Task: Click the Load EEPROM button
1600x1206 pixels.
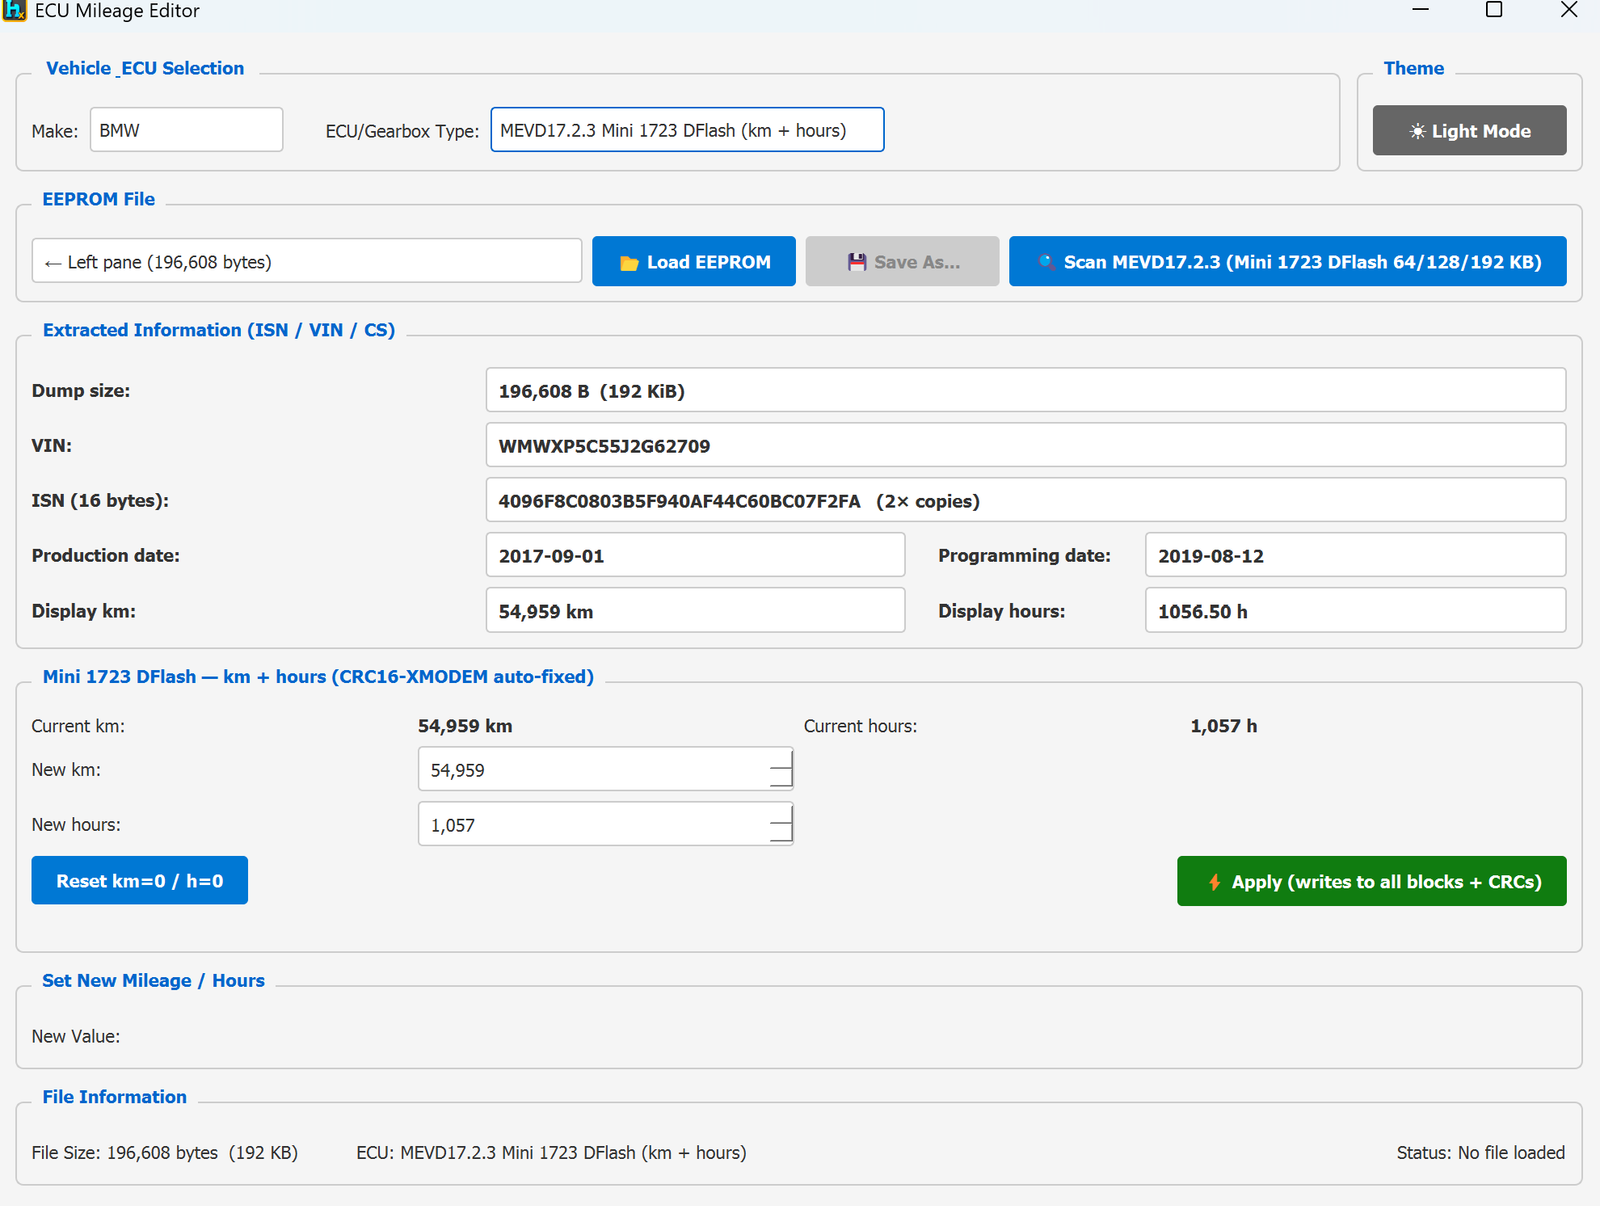Action: [694, 261]
